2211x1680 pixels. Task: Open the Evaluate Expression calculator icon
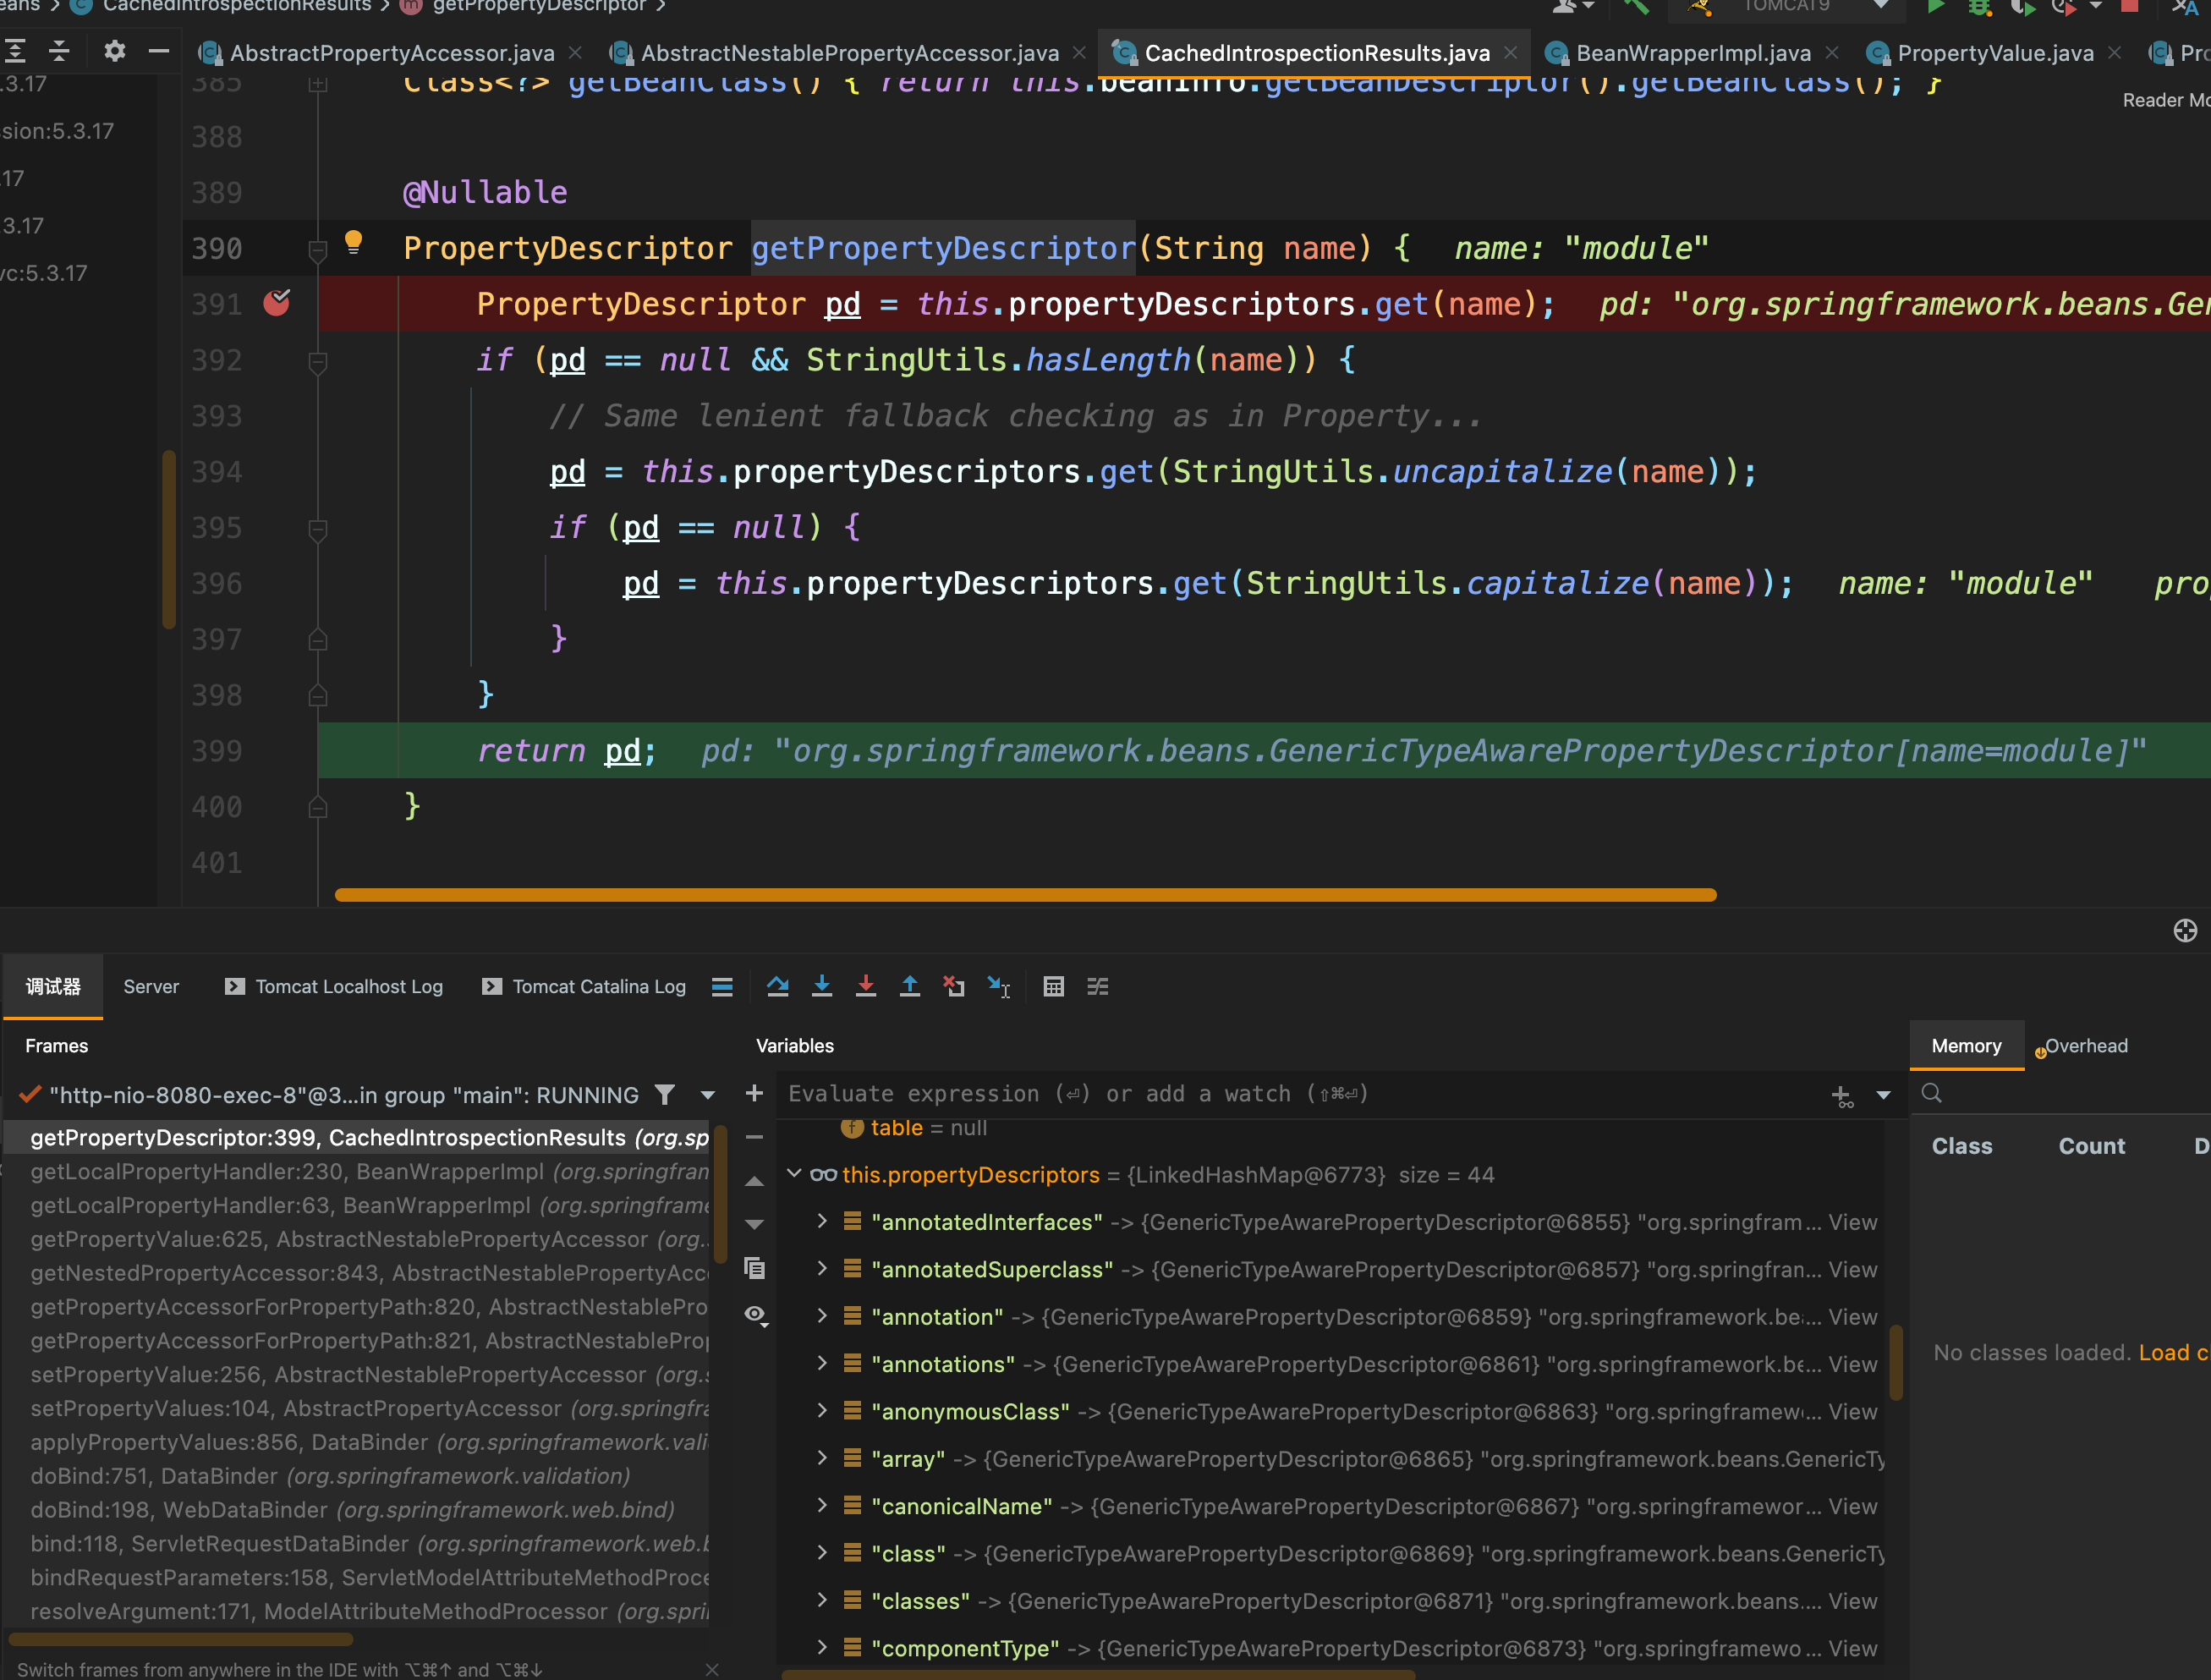(1053, 986)
